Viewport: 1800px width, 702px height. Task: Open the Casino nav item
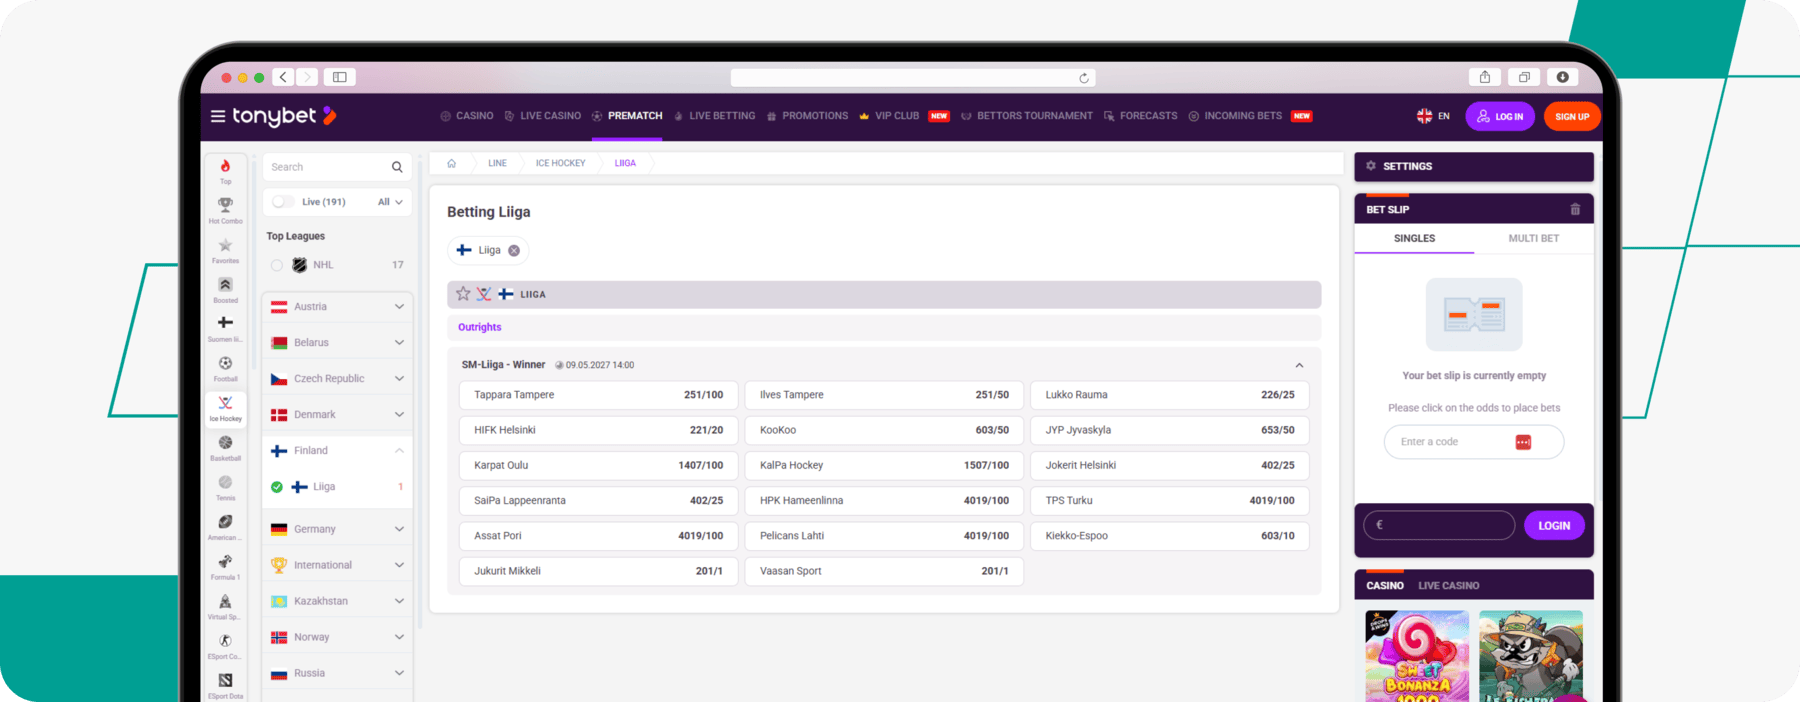[x=467, y=116]
